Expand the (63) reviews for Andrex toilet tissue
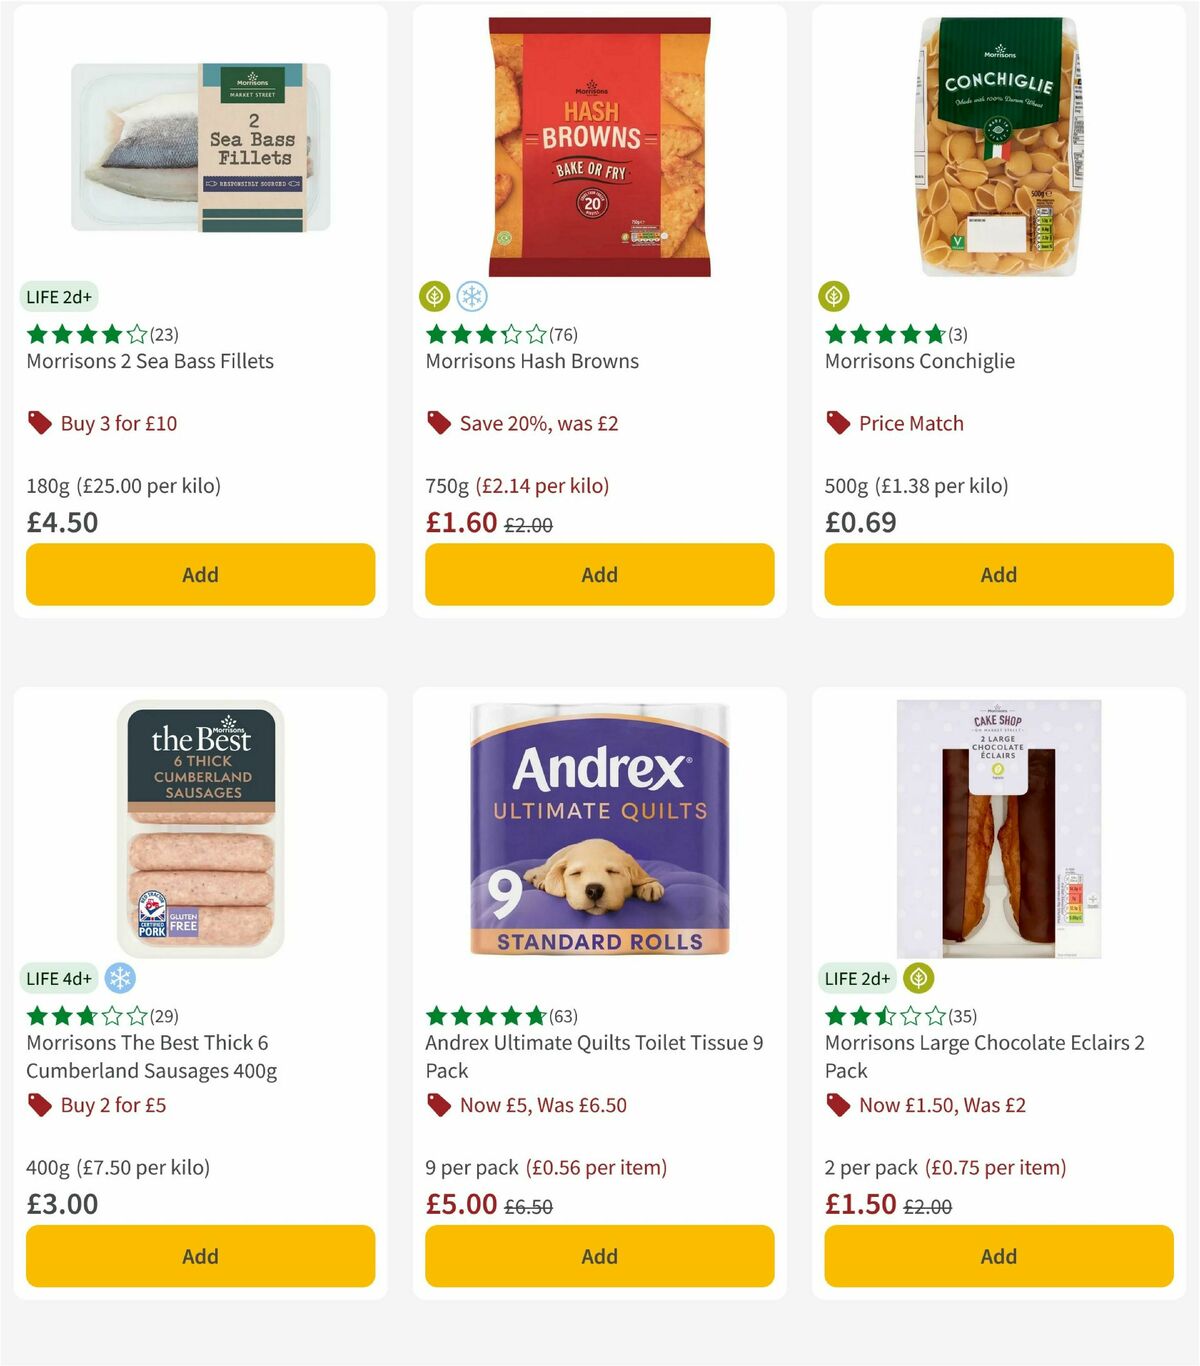The width and height of the screenshot is (1200, 1366). 562,1015
